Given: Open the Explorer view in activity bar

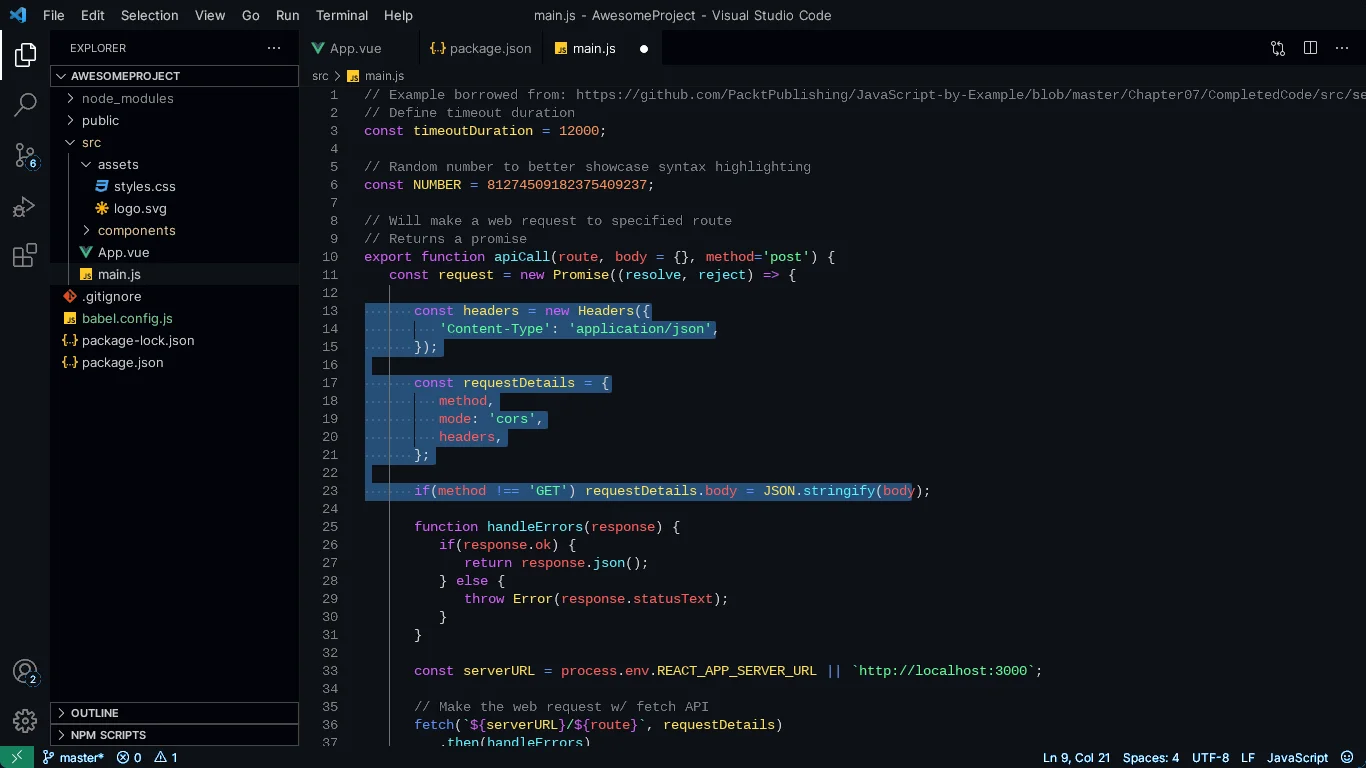Looking at the screenshot, I should (x=25, y=55).
